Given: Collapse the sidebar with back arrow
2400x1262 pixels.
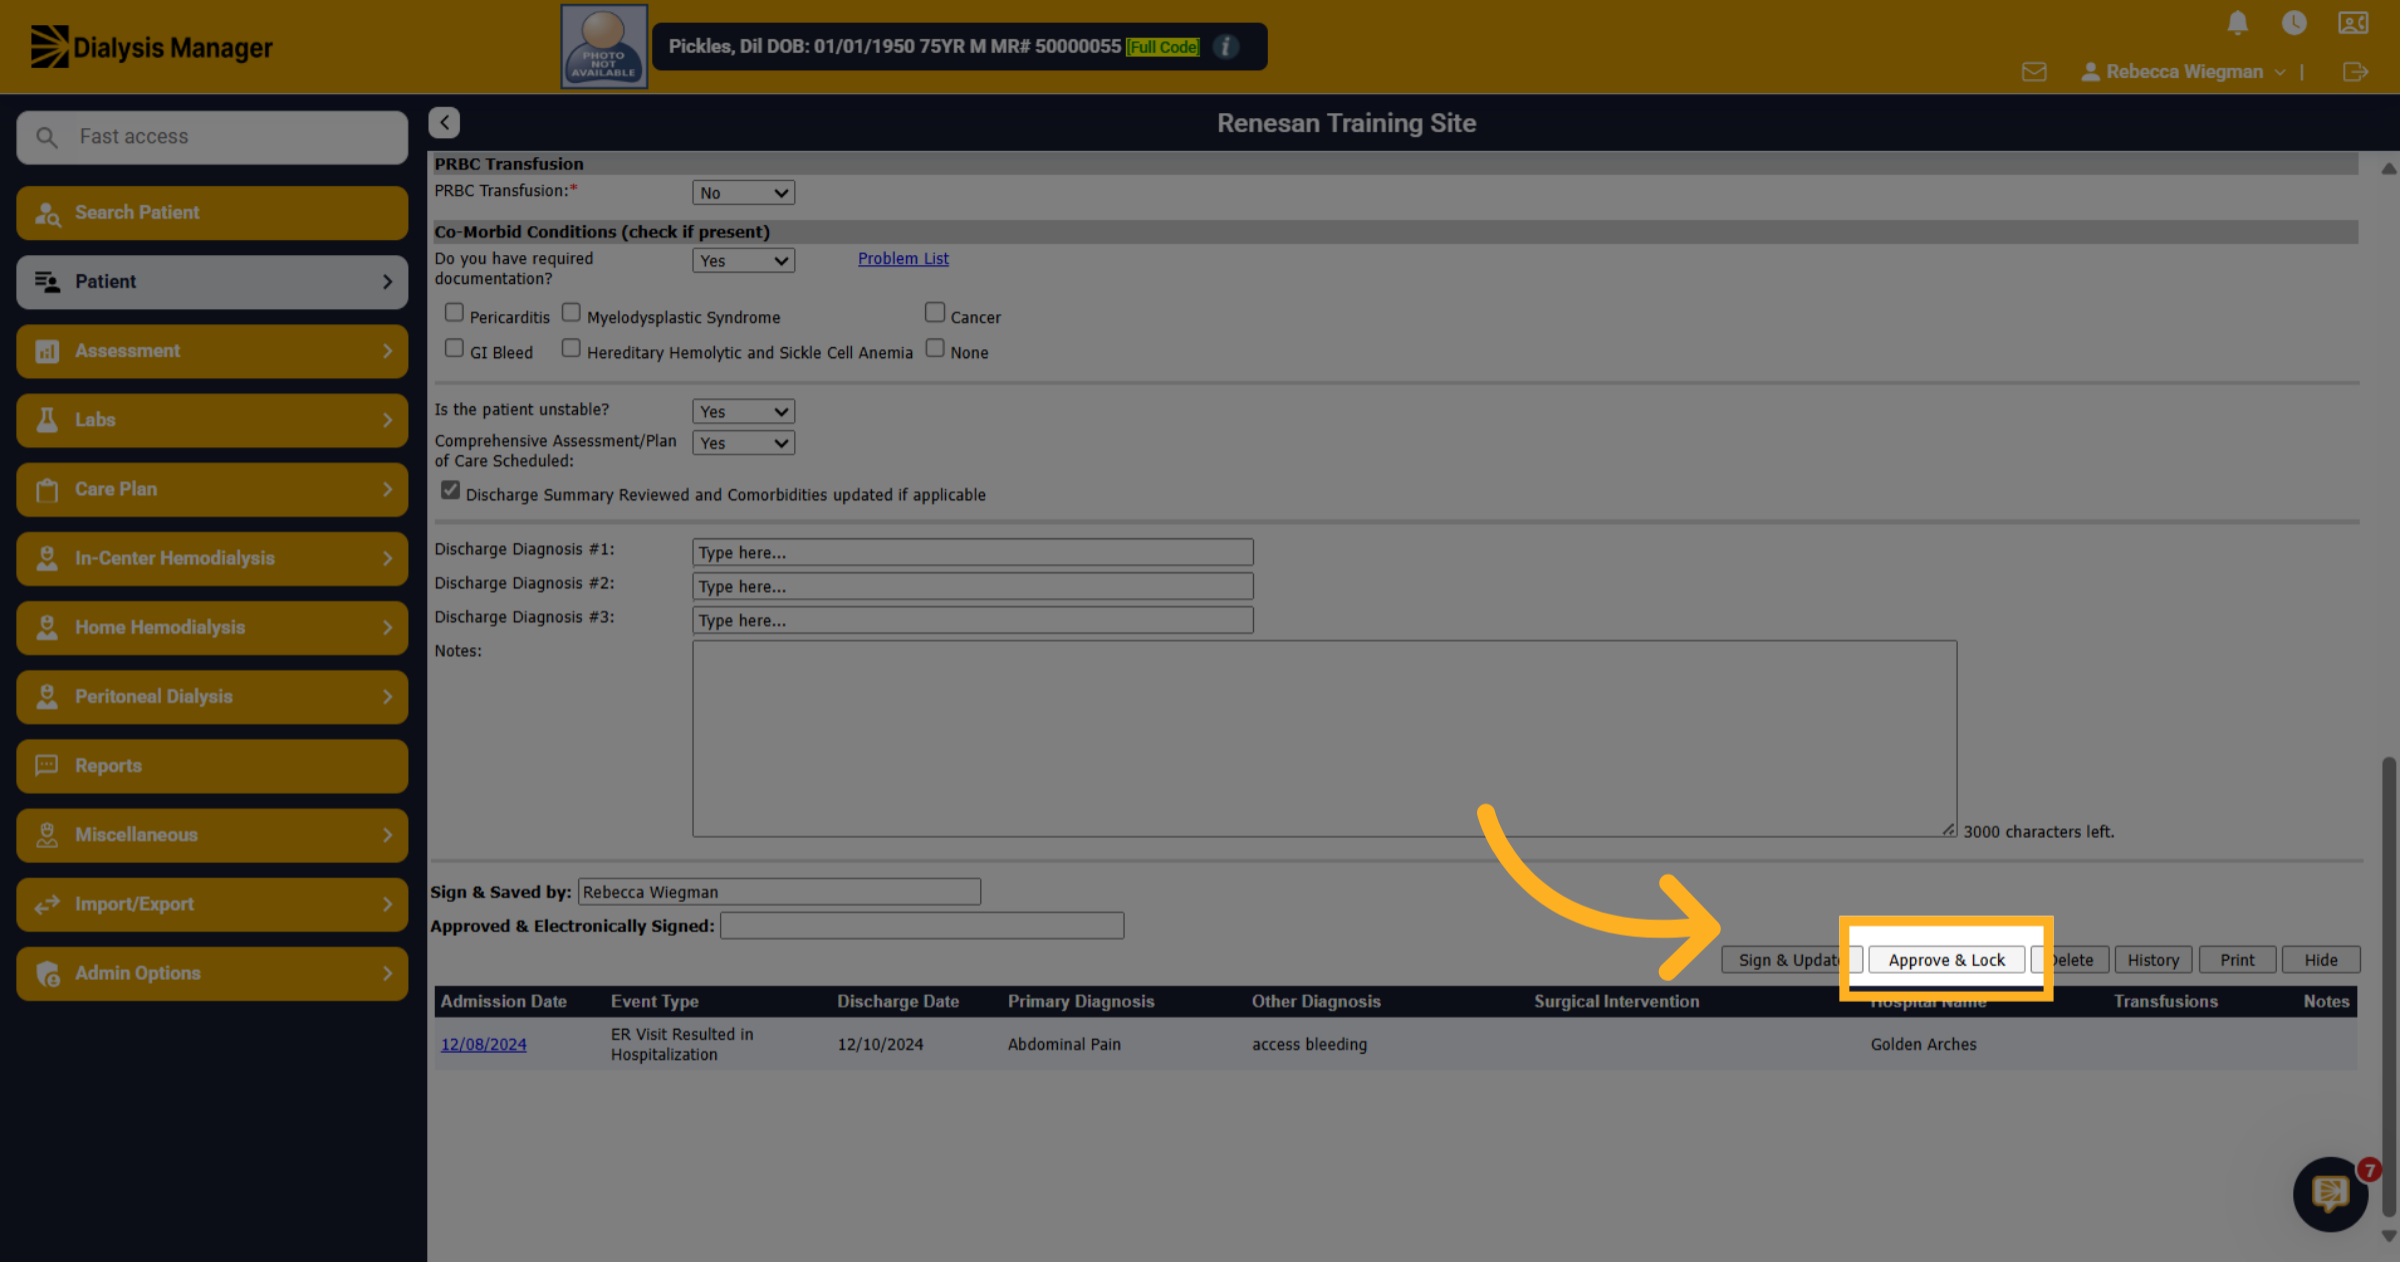Looking at the screenshot, I should pos(444,122).
